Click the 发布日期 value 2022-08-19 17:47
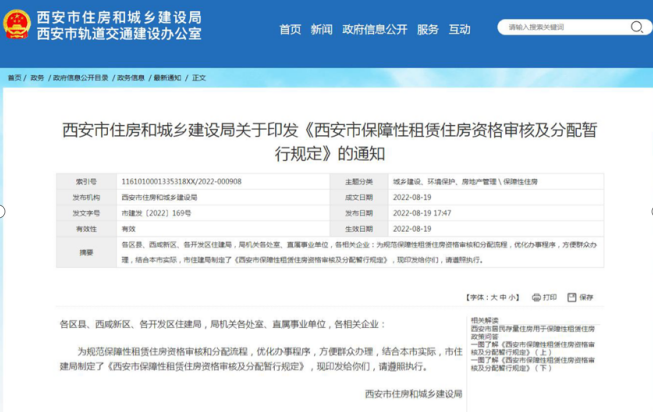 (422, 213)
